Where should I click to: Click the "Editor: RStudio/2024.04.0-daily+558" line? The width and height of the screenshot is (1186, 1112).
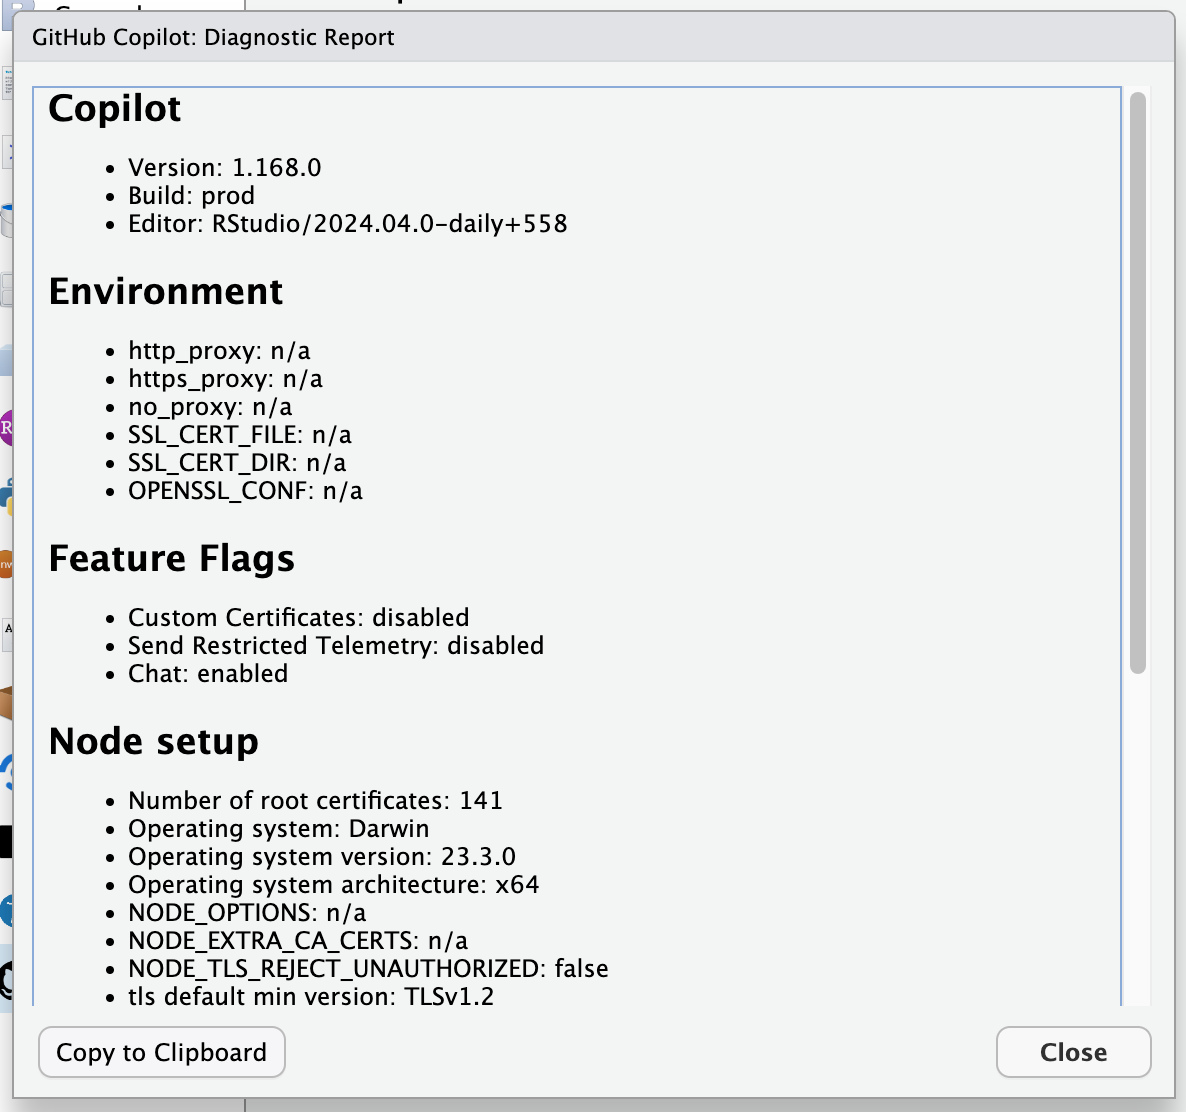pos(348,224)
